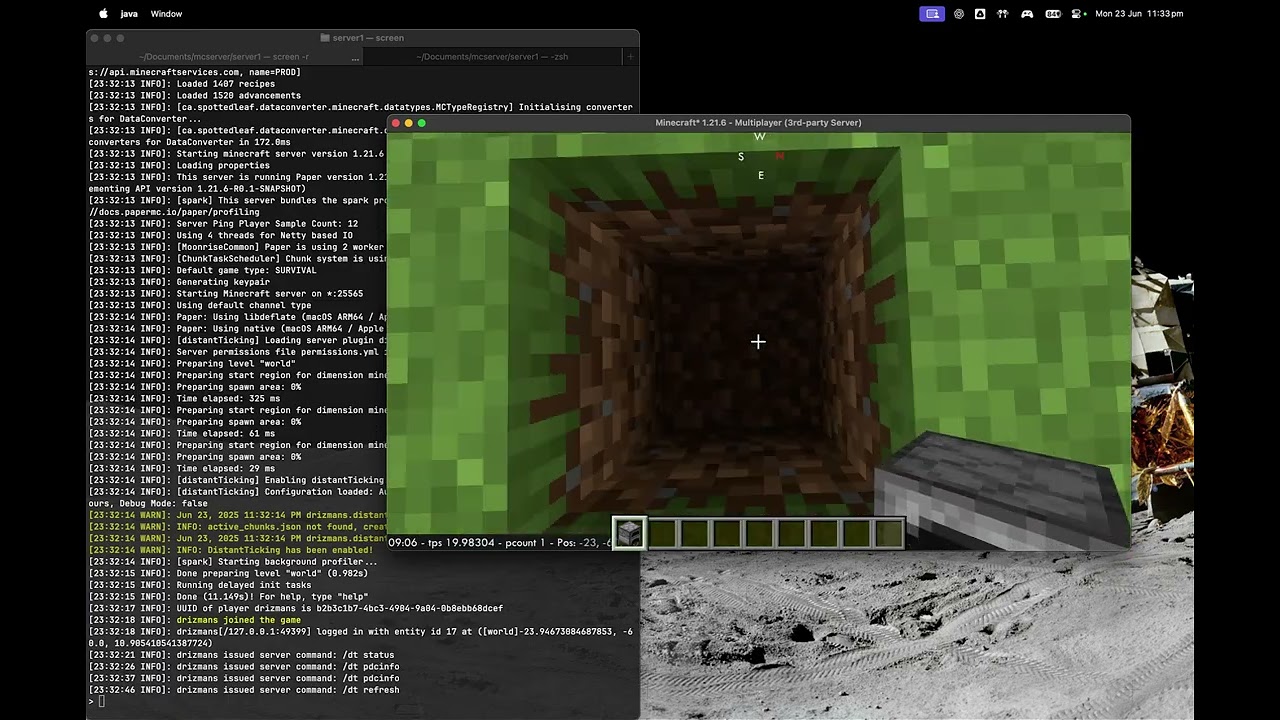Click the 'Loaded 1407 recipes' log line

(x=181, y=84)
